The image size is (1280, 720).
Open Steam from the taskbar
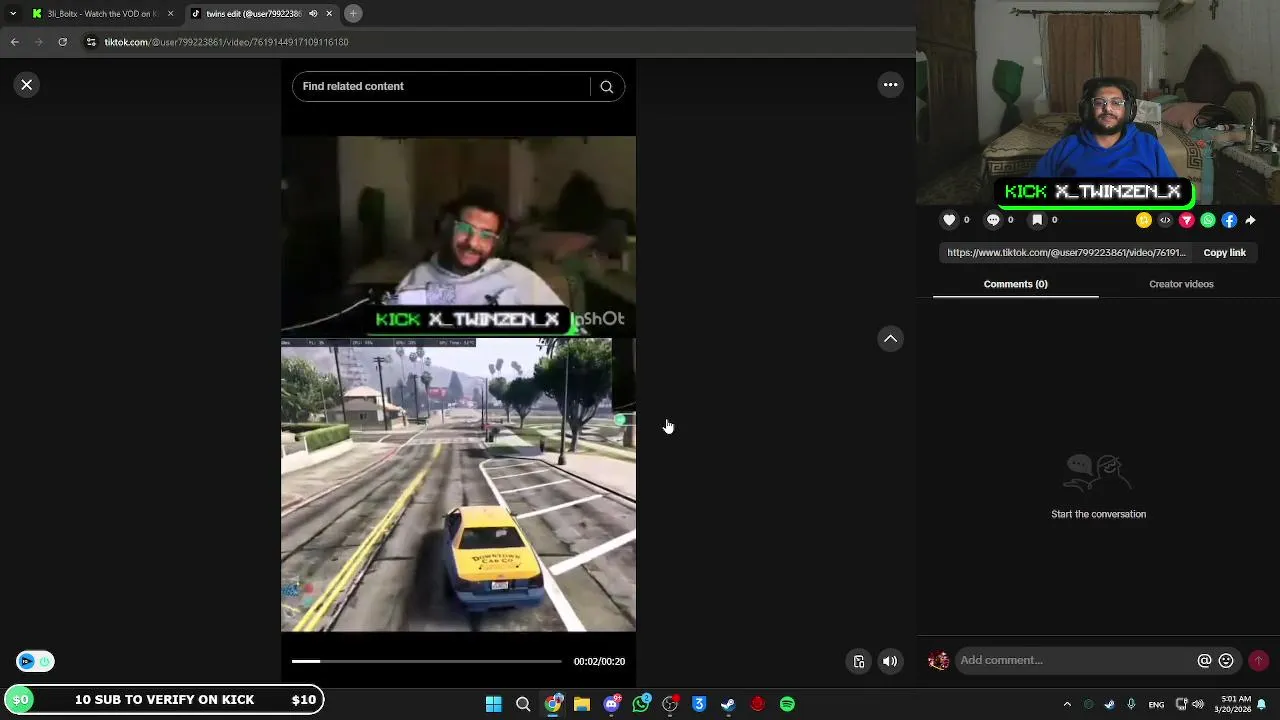728,704
